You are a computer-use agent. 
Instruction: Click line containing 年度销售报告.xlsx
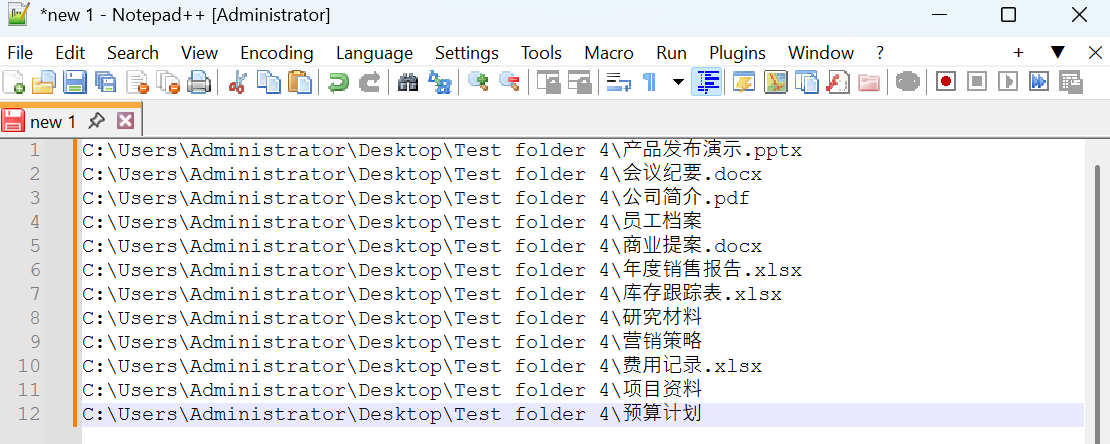click(583, 271)
